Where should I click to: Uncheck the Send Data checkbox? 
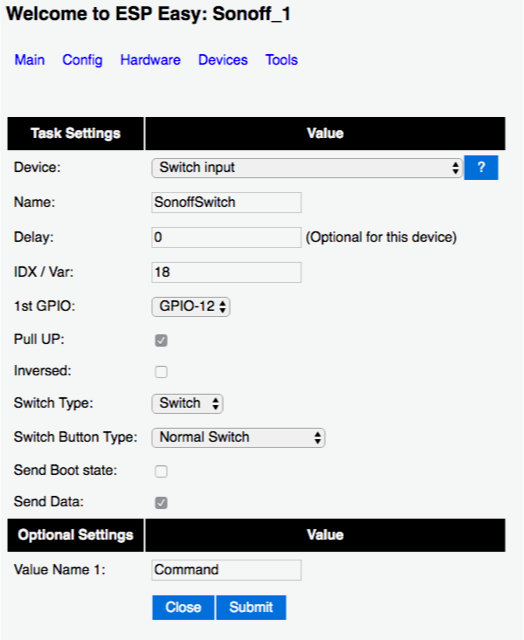click(x=161, y=502)
